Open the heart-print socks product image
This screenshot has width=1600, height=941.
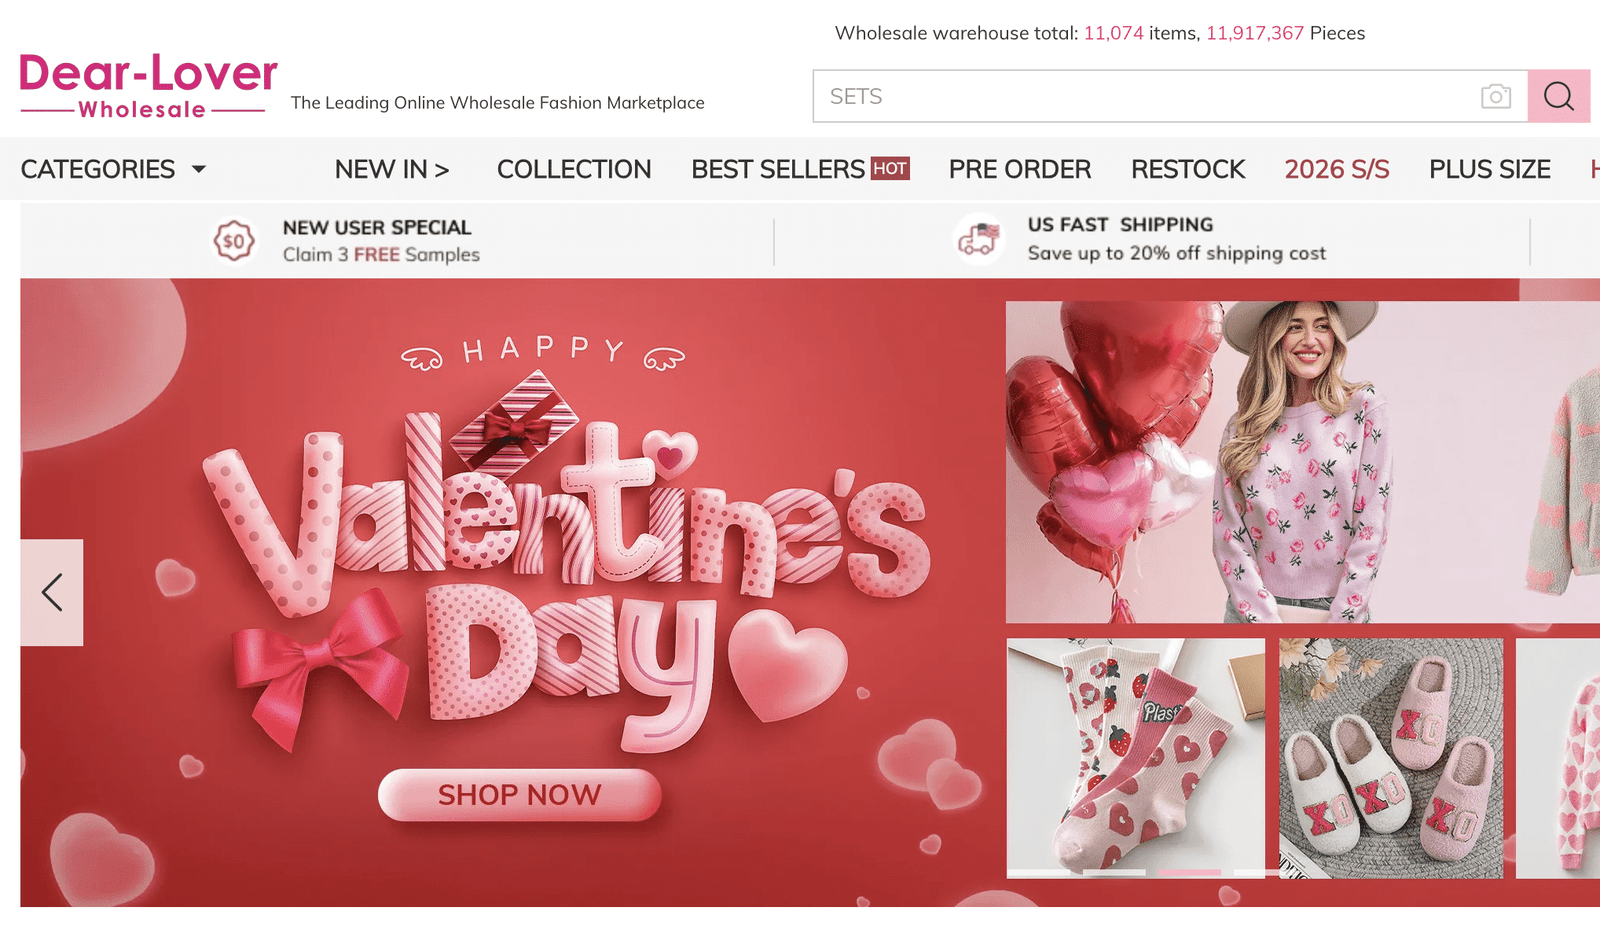[1135, 755]
